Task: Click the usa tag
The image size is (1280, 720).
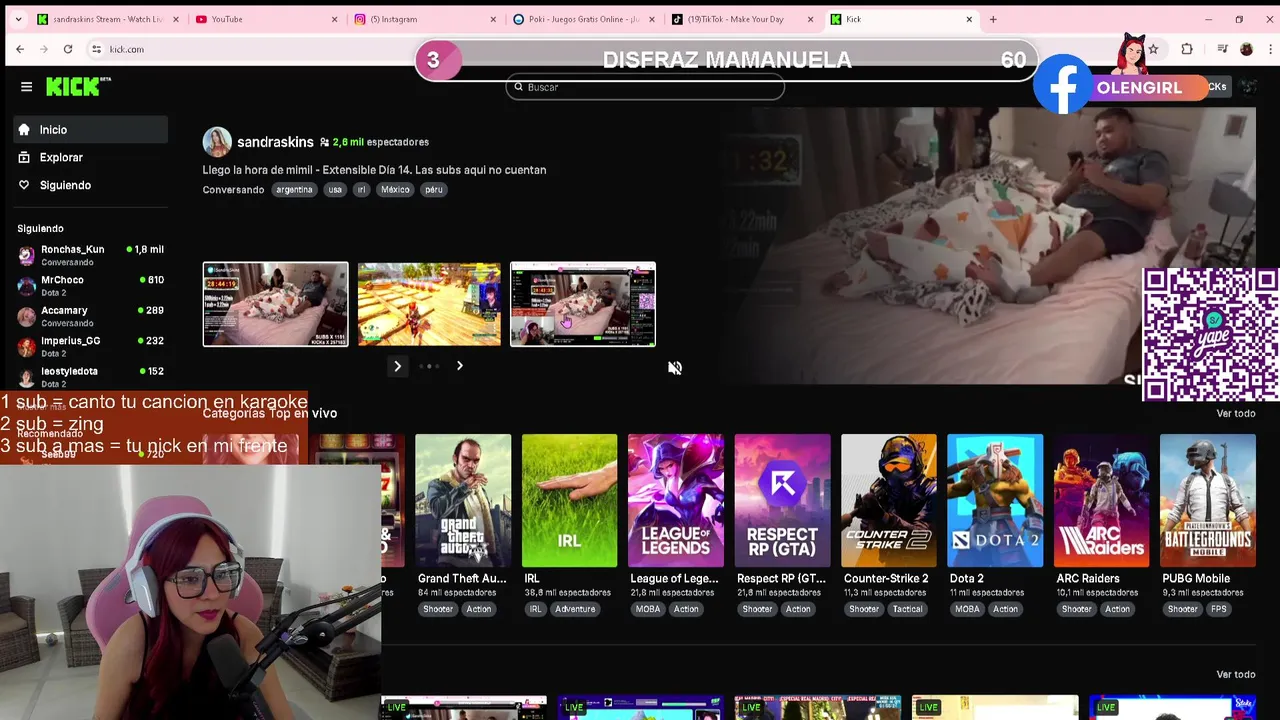Action: 335,189
